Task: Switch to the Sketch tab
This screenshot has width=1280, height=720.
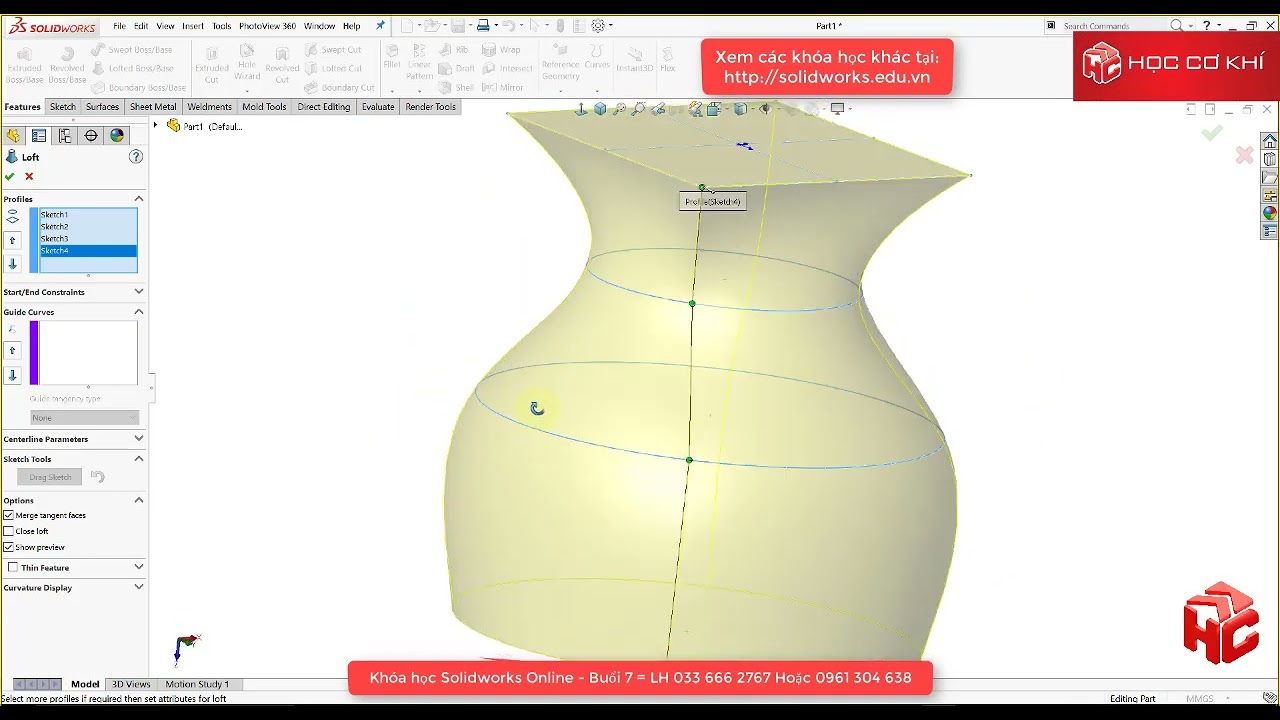Action: (63, 107)
